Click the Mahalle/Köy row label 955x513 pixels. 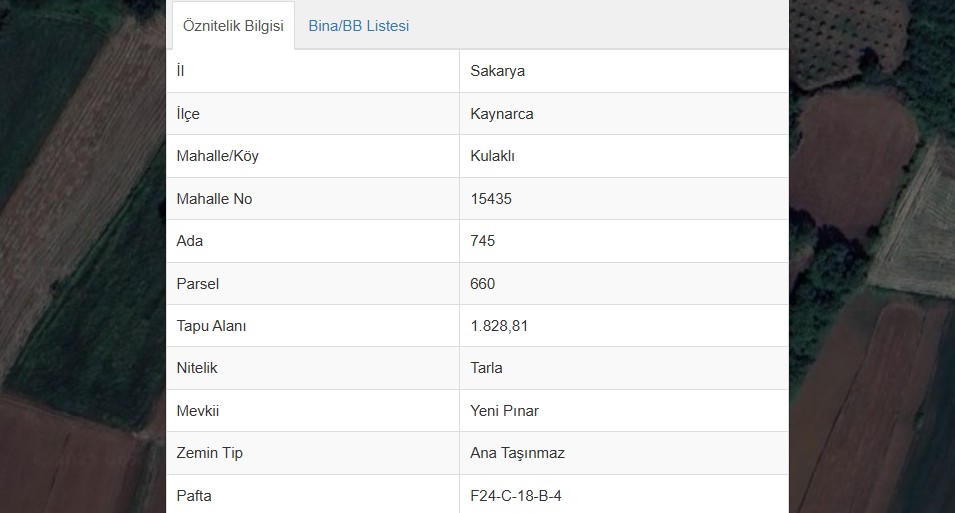click(x=217, y=156)
